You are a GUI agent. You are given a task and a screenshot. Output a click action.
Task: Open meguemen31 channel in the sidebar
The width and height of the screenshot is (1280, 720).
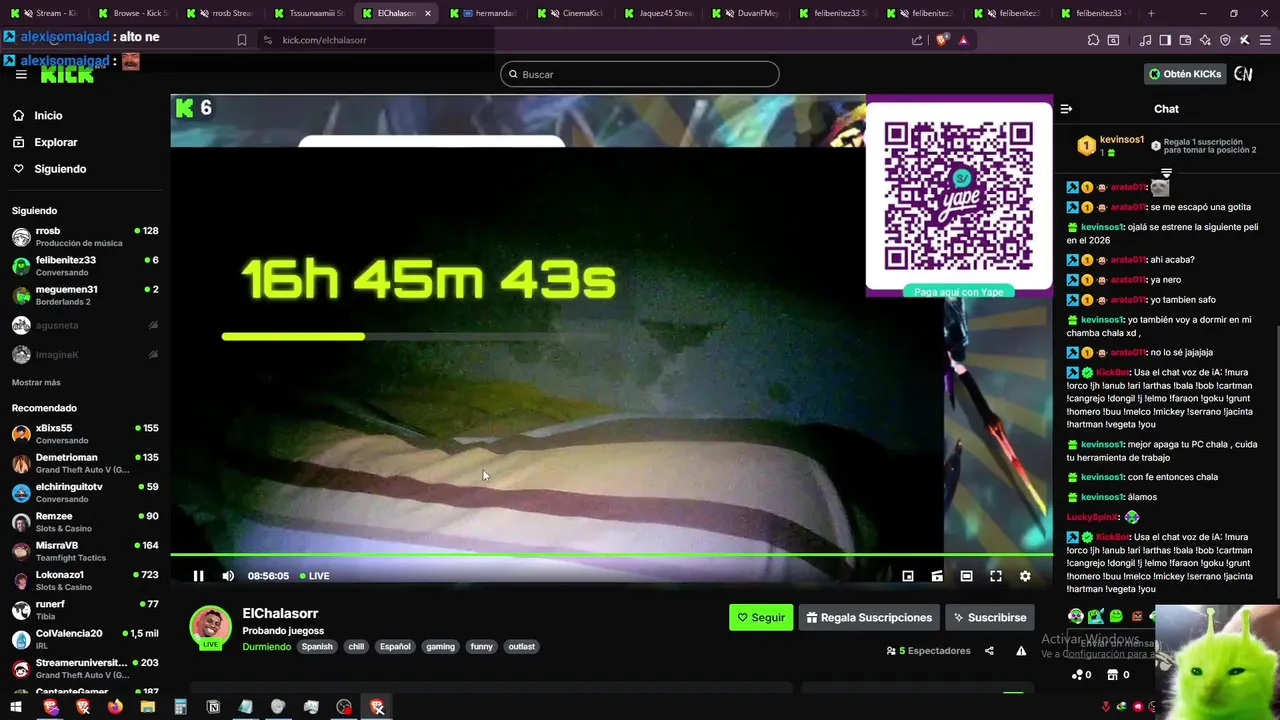click(x=85, y=295)
